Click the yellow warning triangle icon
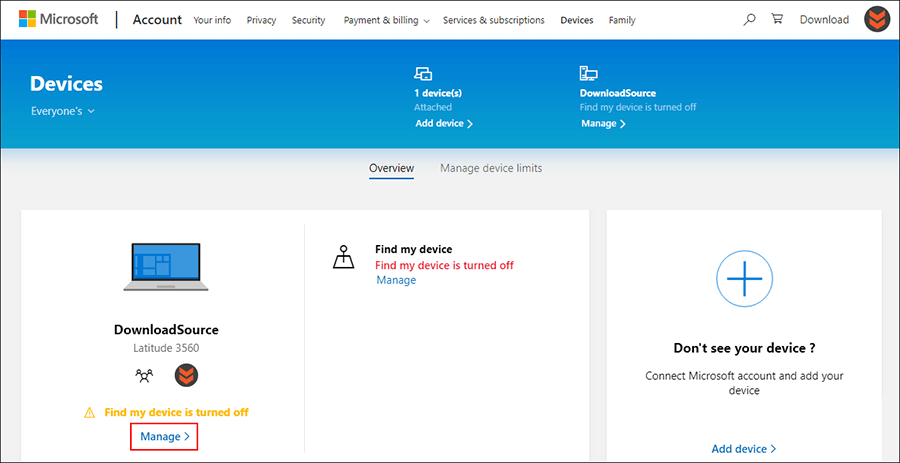This screenshot has height=463, width=900. (x=89, y=413)
